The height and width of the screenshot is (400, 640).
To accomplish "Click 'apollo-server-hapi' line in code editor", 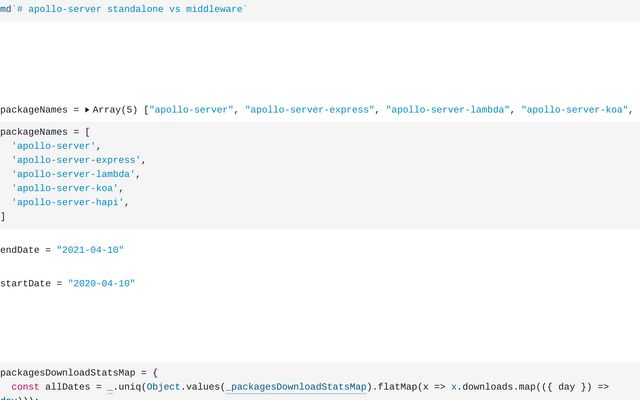I will coord(70,202).
